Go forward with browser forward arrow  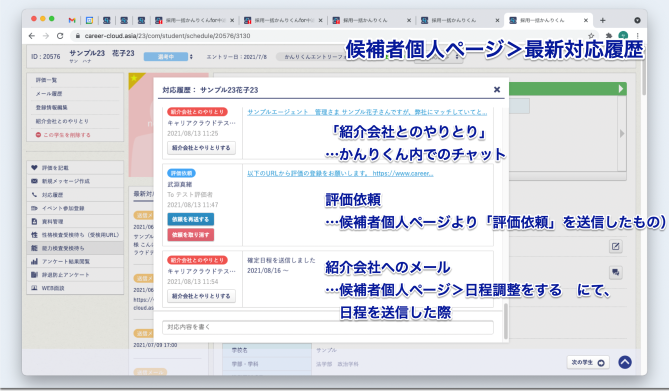point(46,36)
